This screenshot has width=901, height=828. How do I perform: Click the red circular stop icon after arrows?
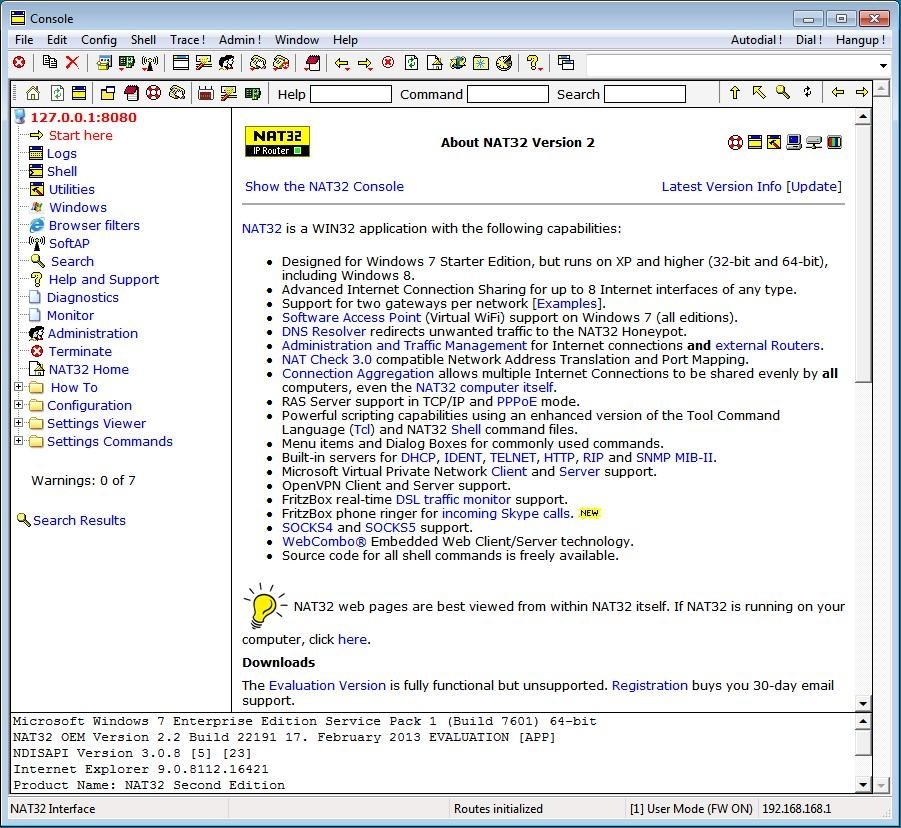(388, 62)
